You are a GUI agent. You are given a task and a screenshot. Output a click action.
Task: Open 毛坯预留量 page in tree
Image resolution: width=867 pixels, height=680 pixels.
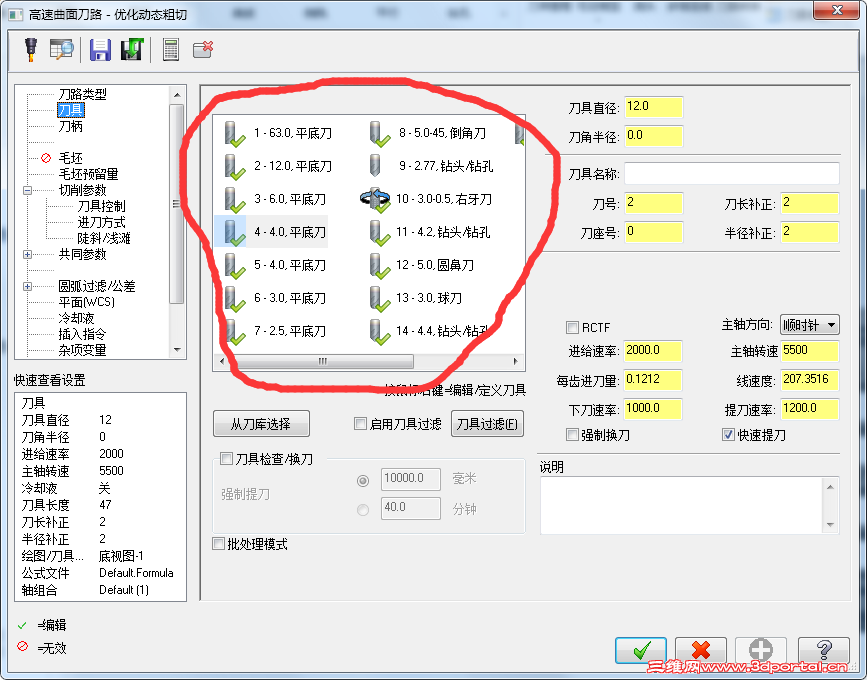88,174
